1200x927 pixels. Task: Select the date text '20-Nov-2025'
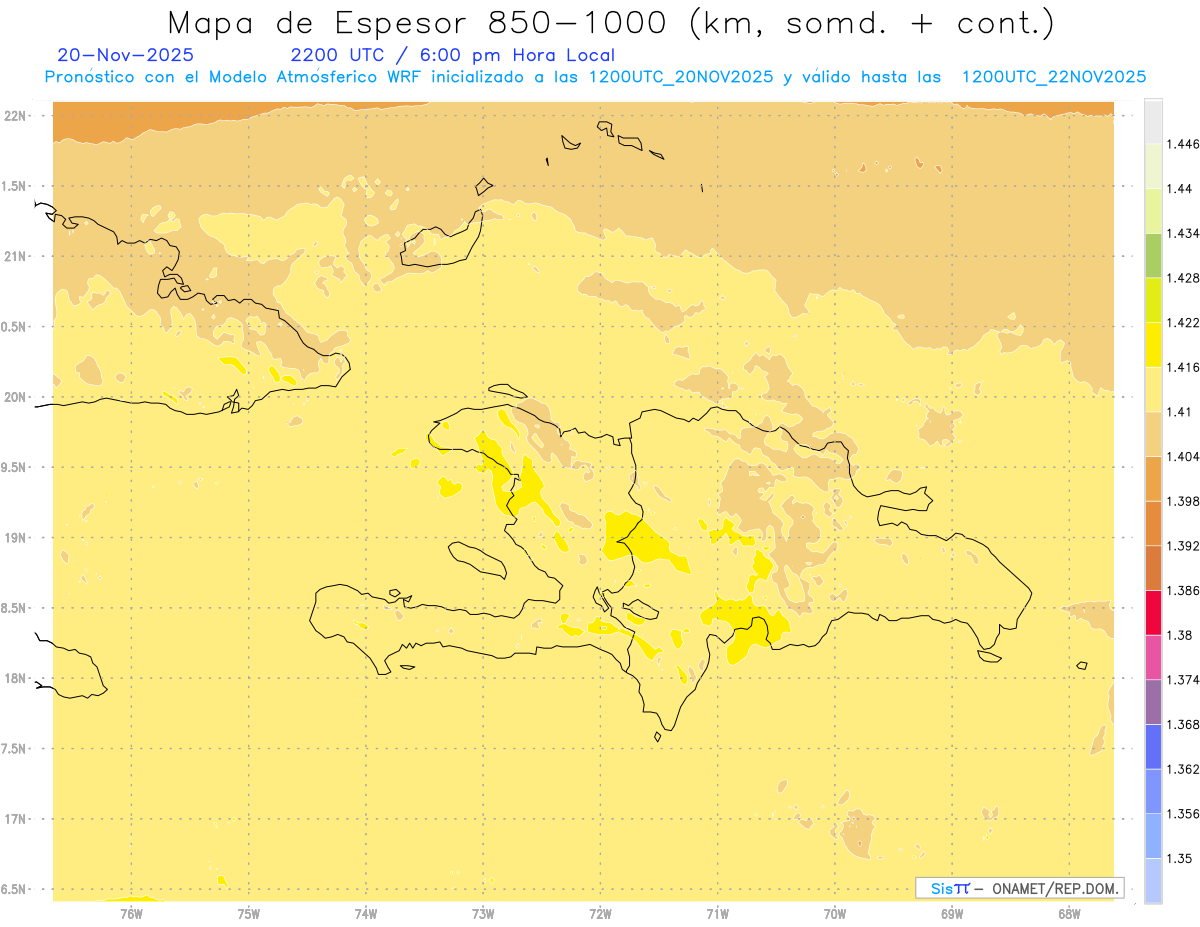tap(126, 56)
